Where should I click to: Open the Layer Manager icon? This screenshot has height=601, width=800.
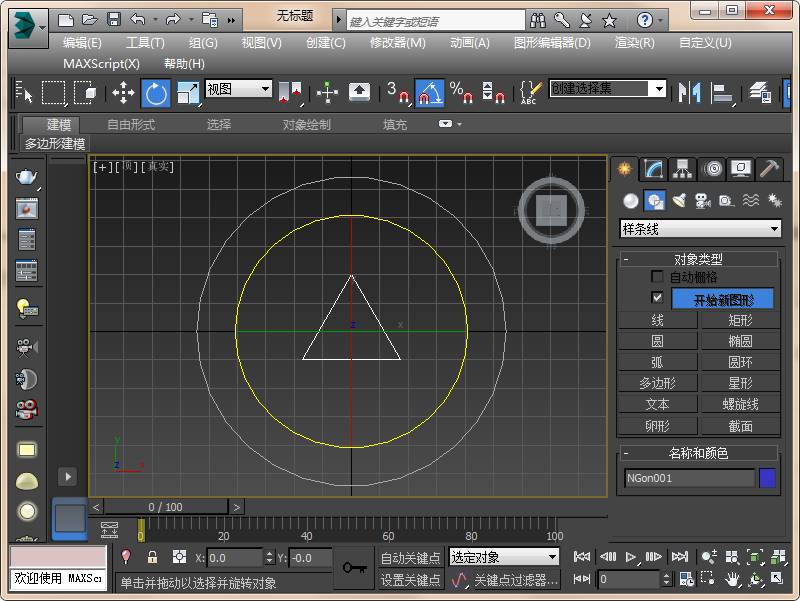point(760,93)
